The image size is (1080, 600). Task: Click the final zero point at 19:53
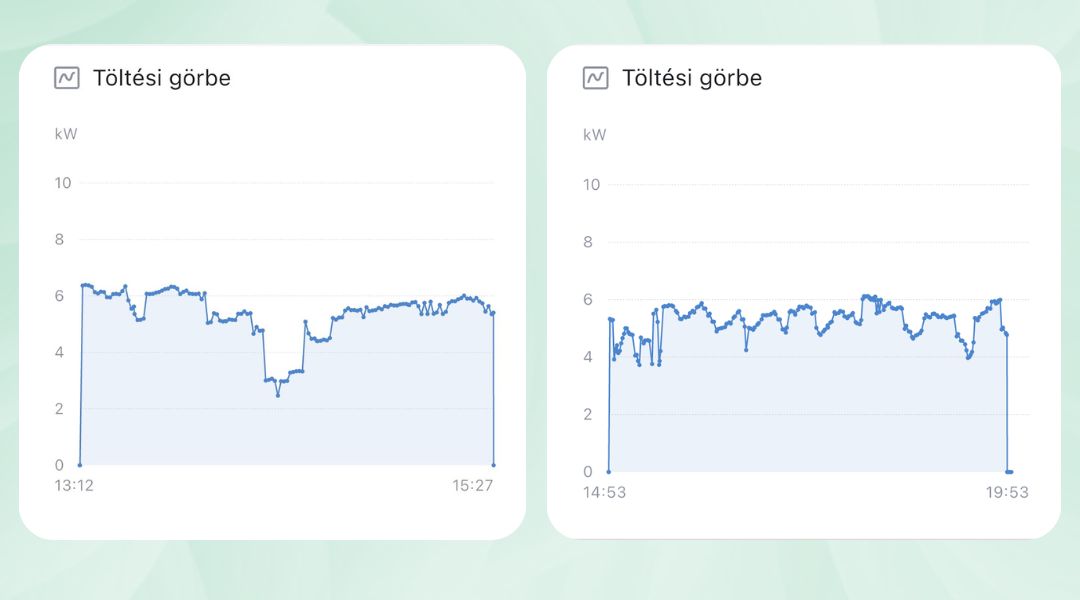point(1010,471)
